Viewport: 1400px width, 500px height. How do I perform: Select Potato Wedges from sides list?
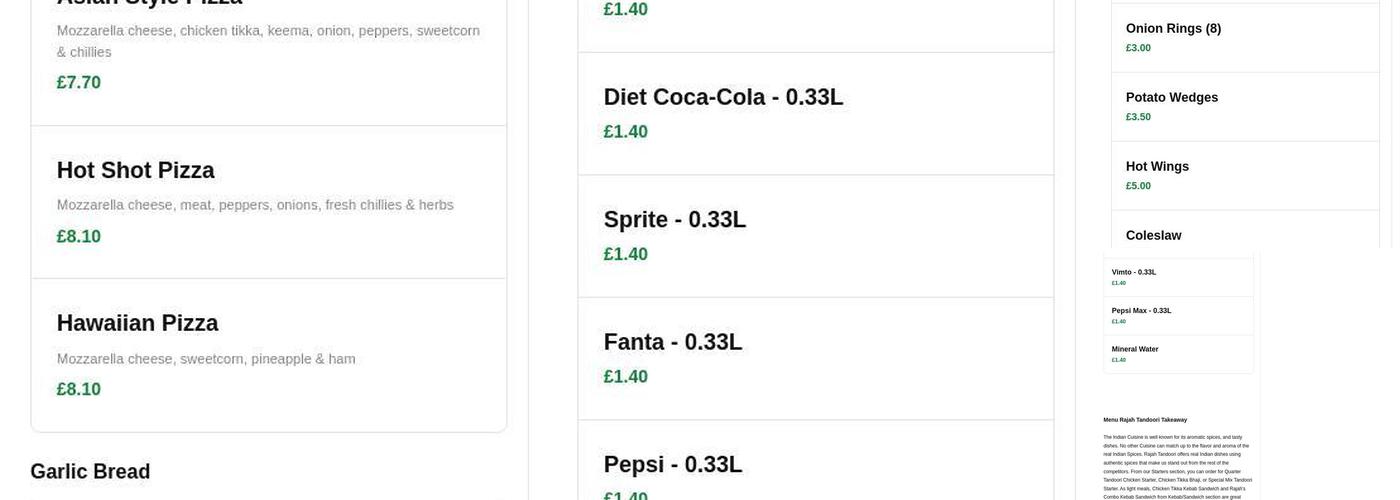point(1171,98)
